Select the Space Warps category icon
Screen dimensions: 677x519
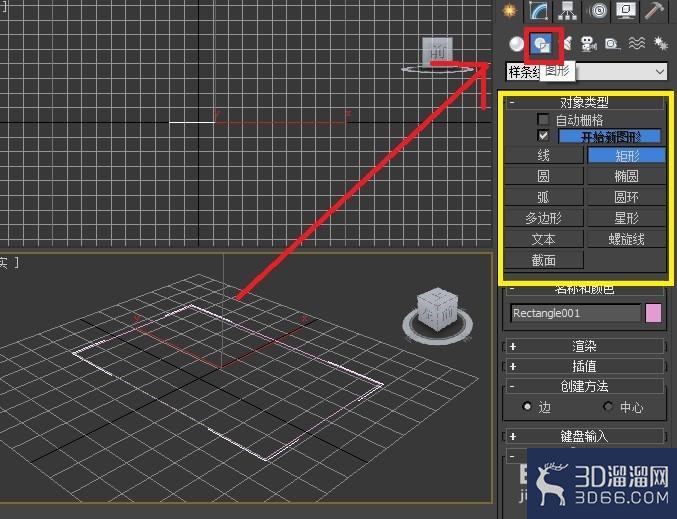click(x=637, y=44)
